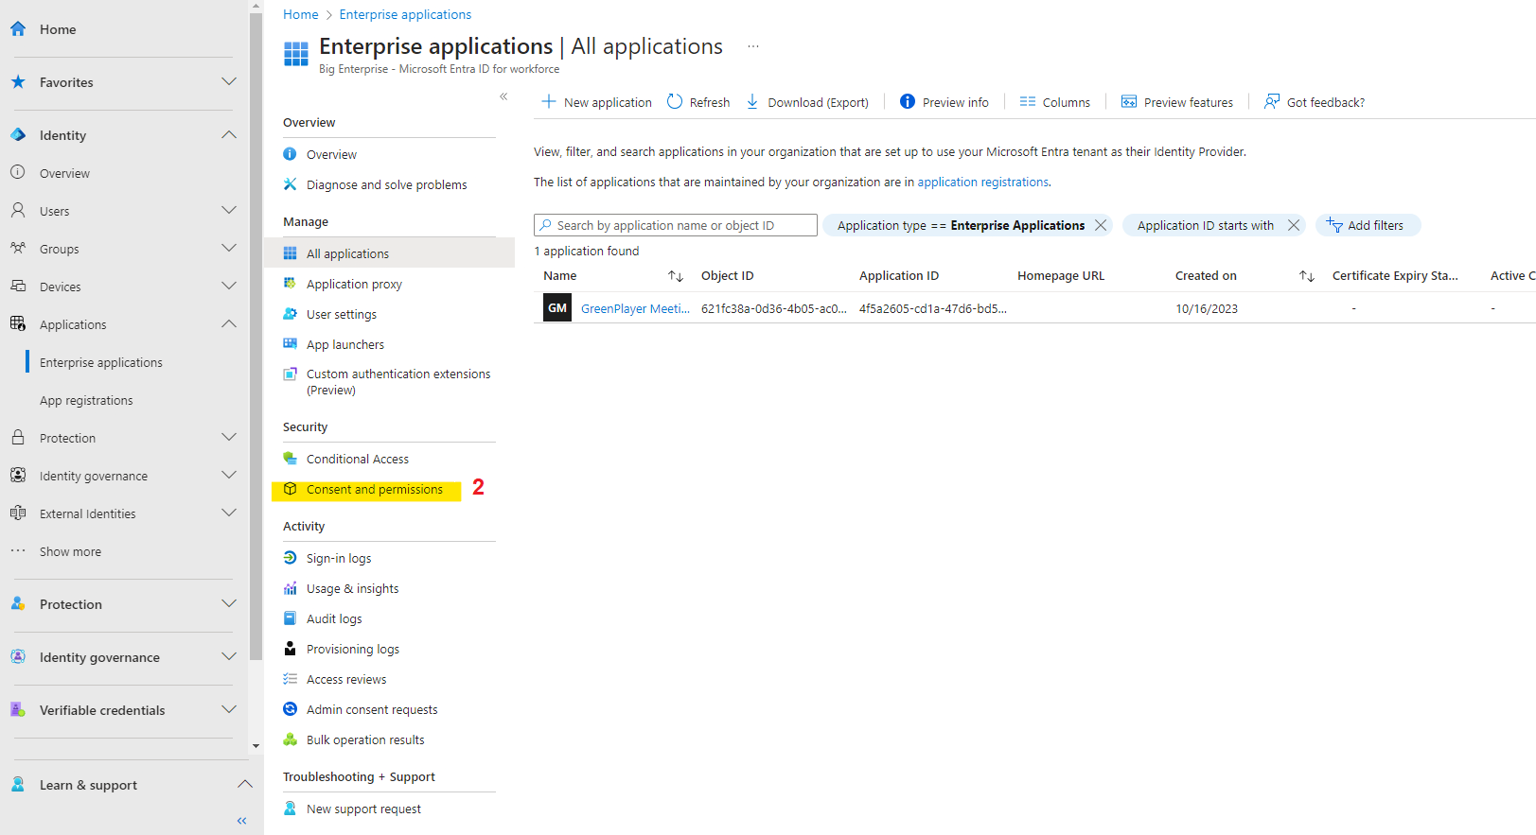Click the Download (Export) arrow icon
This screenshot has height=835, width=1536.
pos(753,102)
